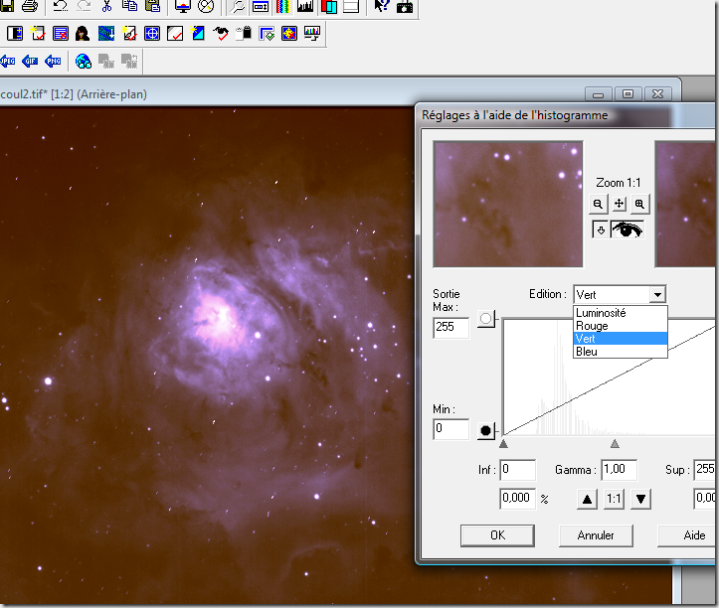
Task: Click the zoom in magnifier in the dialog
Action: pos(640,204)
